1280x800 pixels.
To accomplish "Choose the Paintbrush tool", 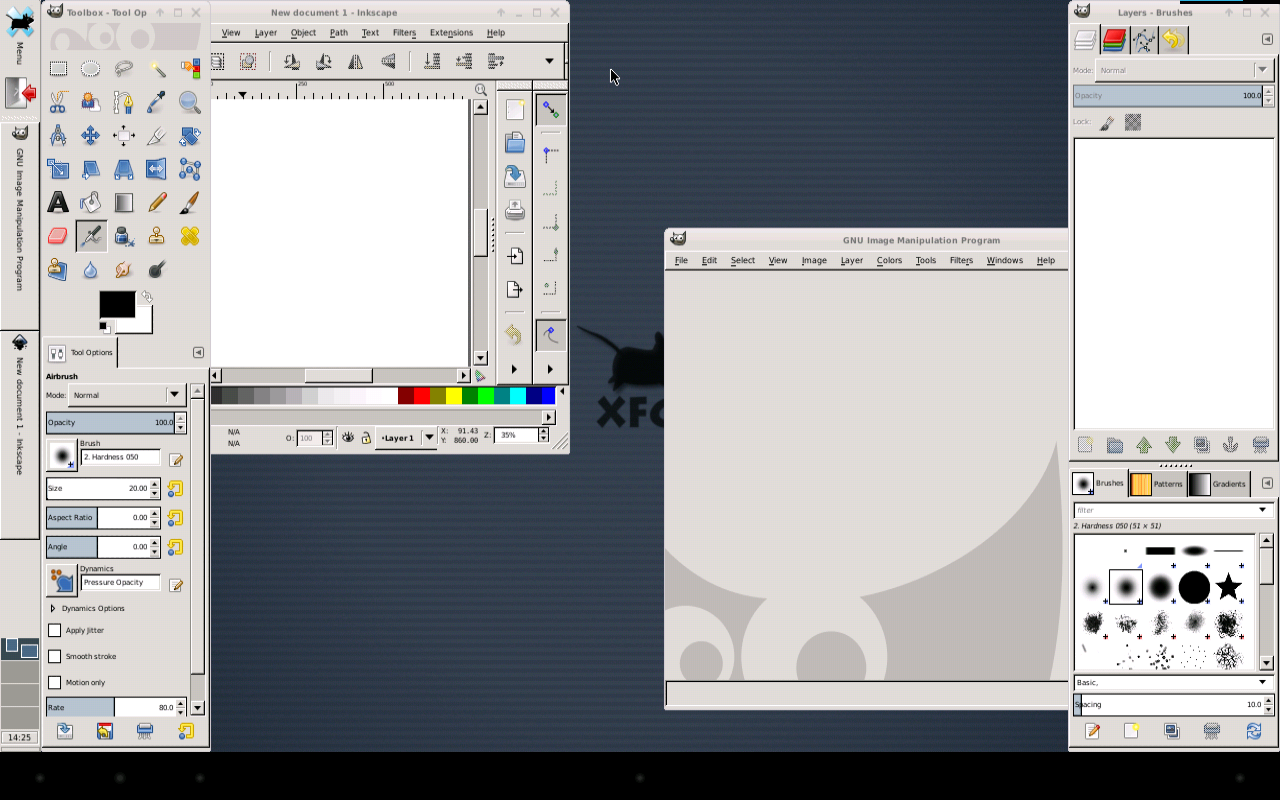I will pos(190,203).
